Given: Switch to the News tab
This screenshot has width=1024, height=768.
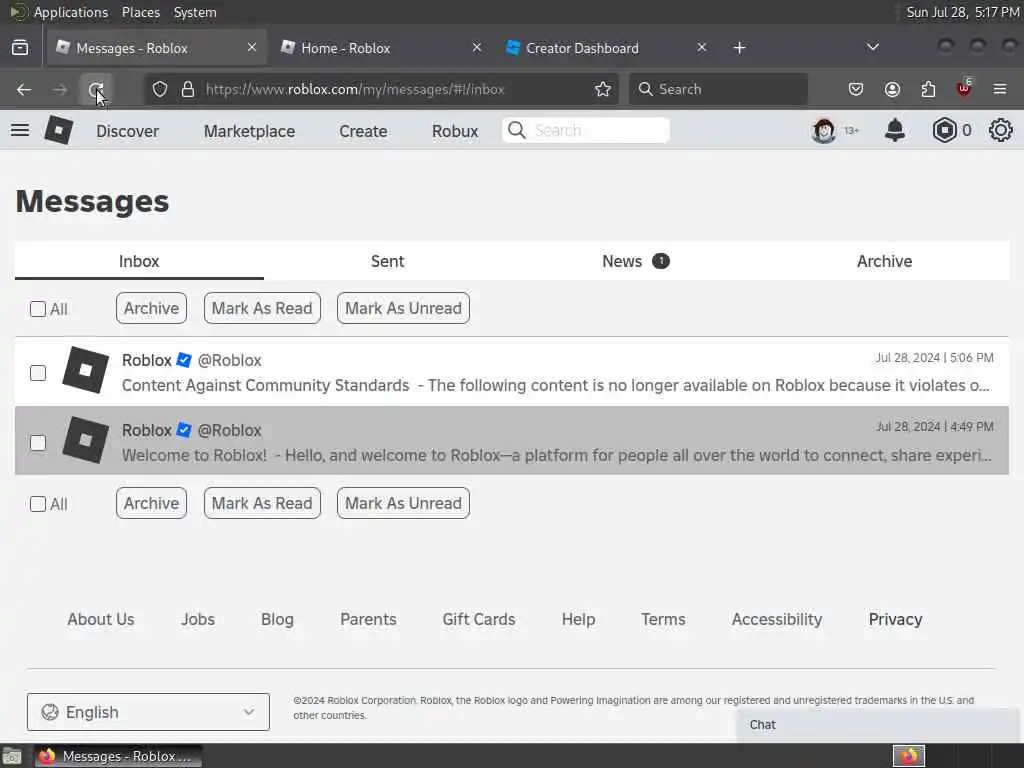Looking at the screenshot, I should pos(636,261).
